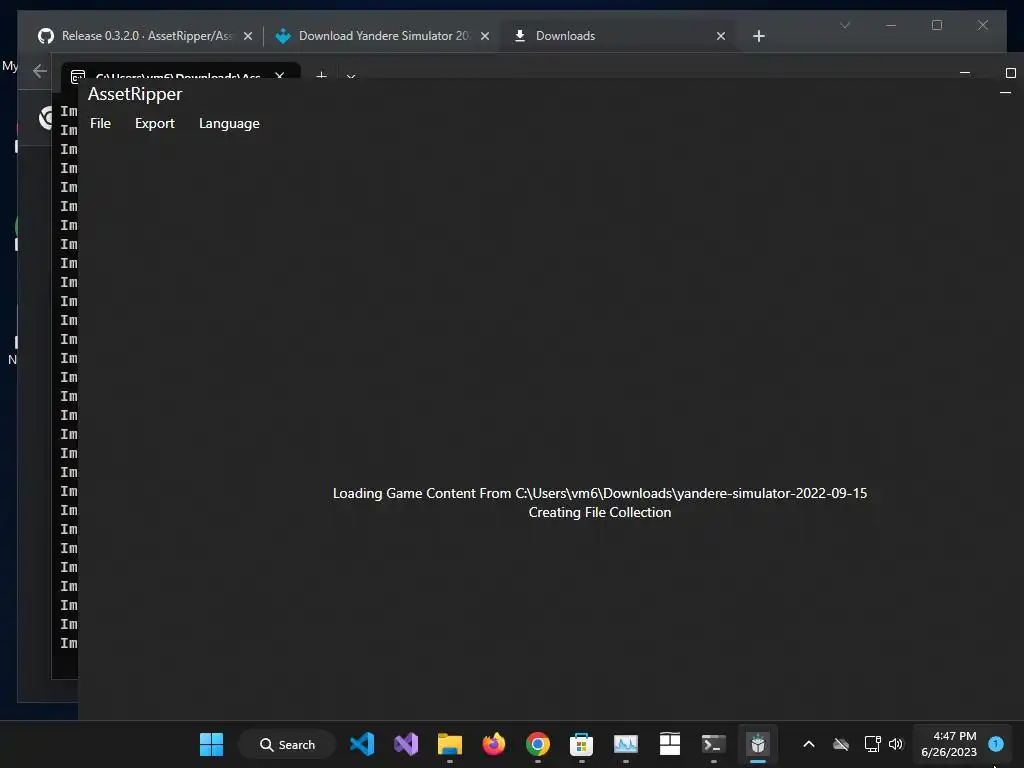Open Microsoft Store from the taskbar
The width and height of the screenshot is (1024, 768).
point(581,744)
